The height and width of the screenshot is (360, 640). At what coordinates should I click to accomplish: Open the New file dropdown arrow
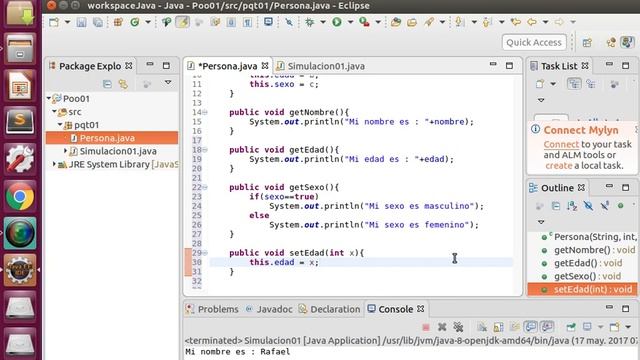pyautogui.click(x=67, y=22)
